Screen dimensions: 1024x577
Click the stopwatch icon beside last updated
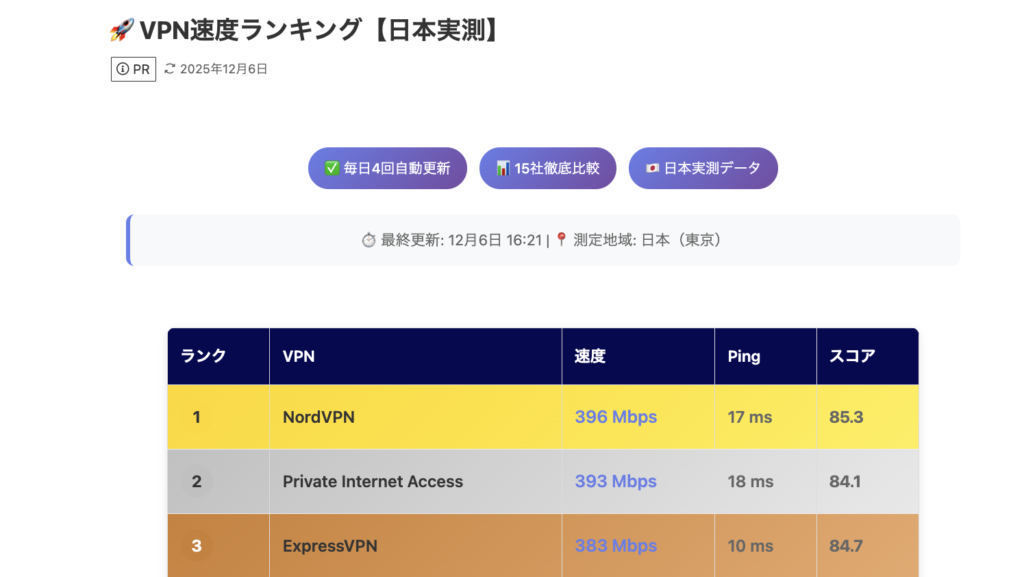coord(368,240)
